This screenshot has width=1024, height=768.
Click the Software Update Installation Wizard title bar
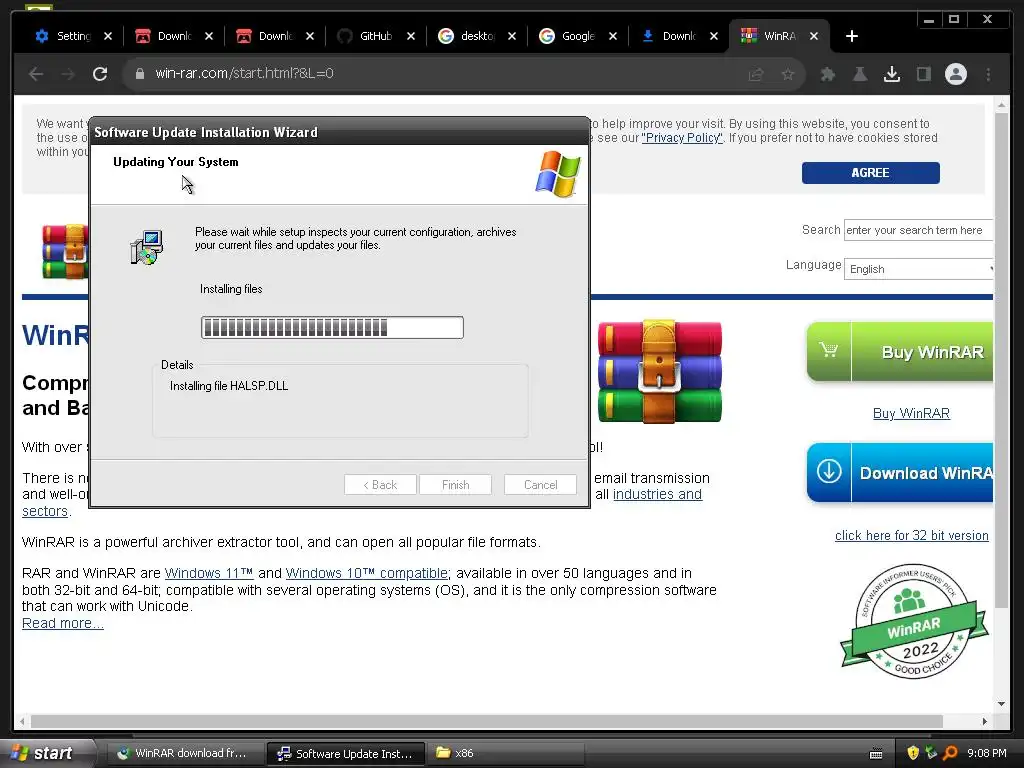pyautogui.click(x=340, y=132)
